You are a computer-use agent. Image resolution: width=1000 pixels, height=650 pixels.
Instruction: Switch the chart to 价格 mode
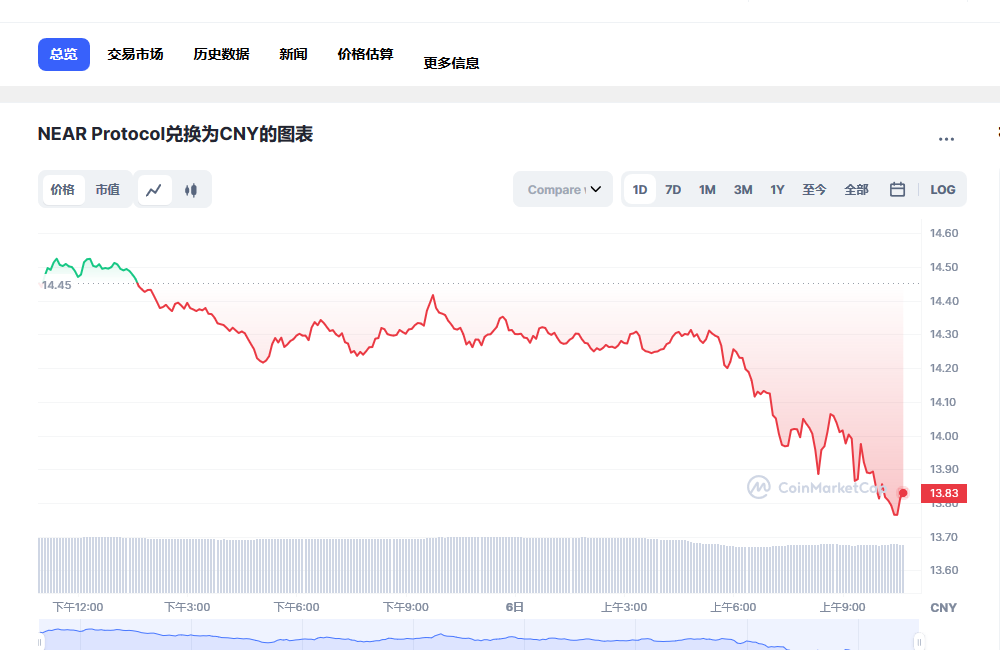pos(63,189)
